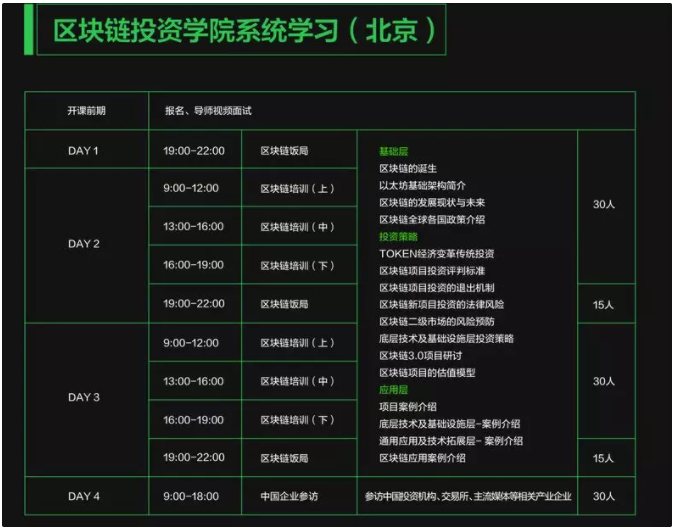Click the green 基础层 heading

point(393,151)
